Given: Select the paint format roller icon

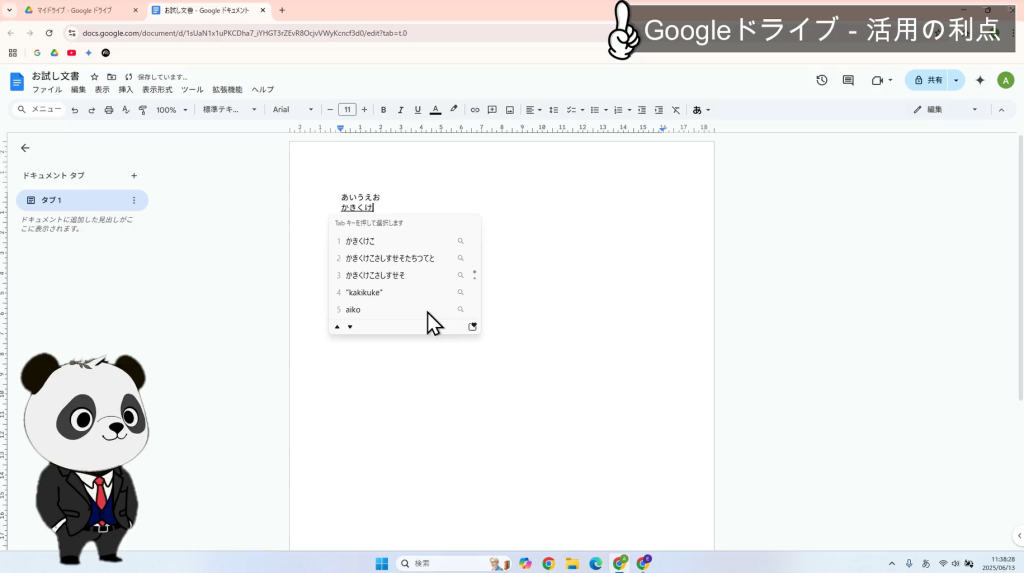Looking at the screenshot, I should click(142, 110).
